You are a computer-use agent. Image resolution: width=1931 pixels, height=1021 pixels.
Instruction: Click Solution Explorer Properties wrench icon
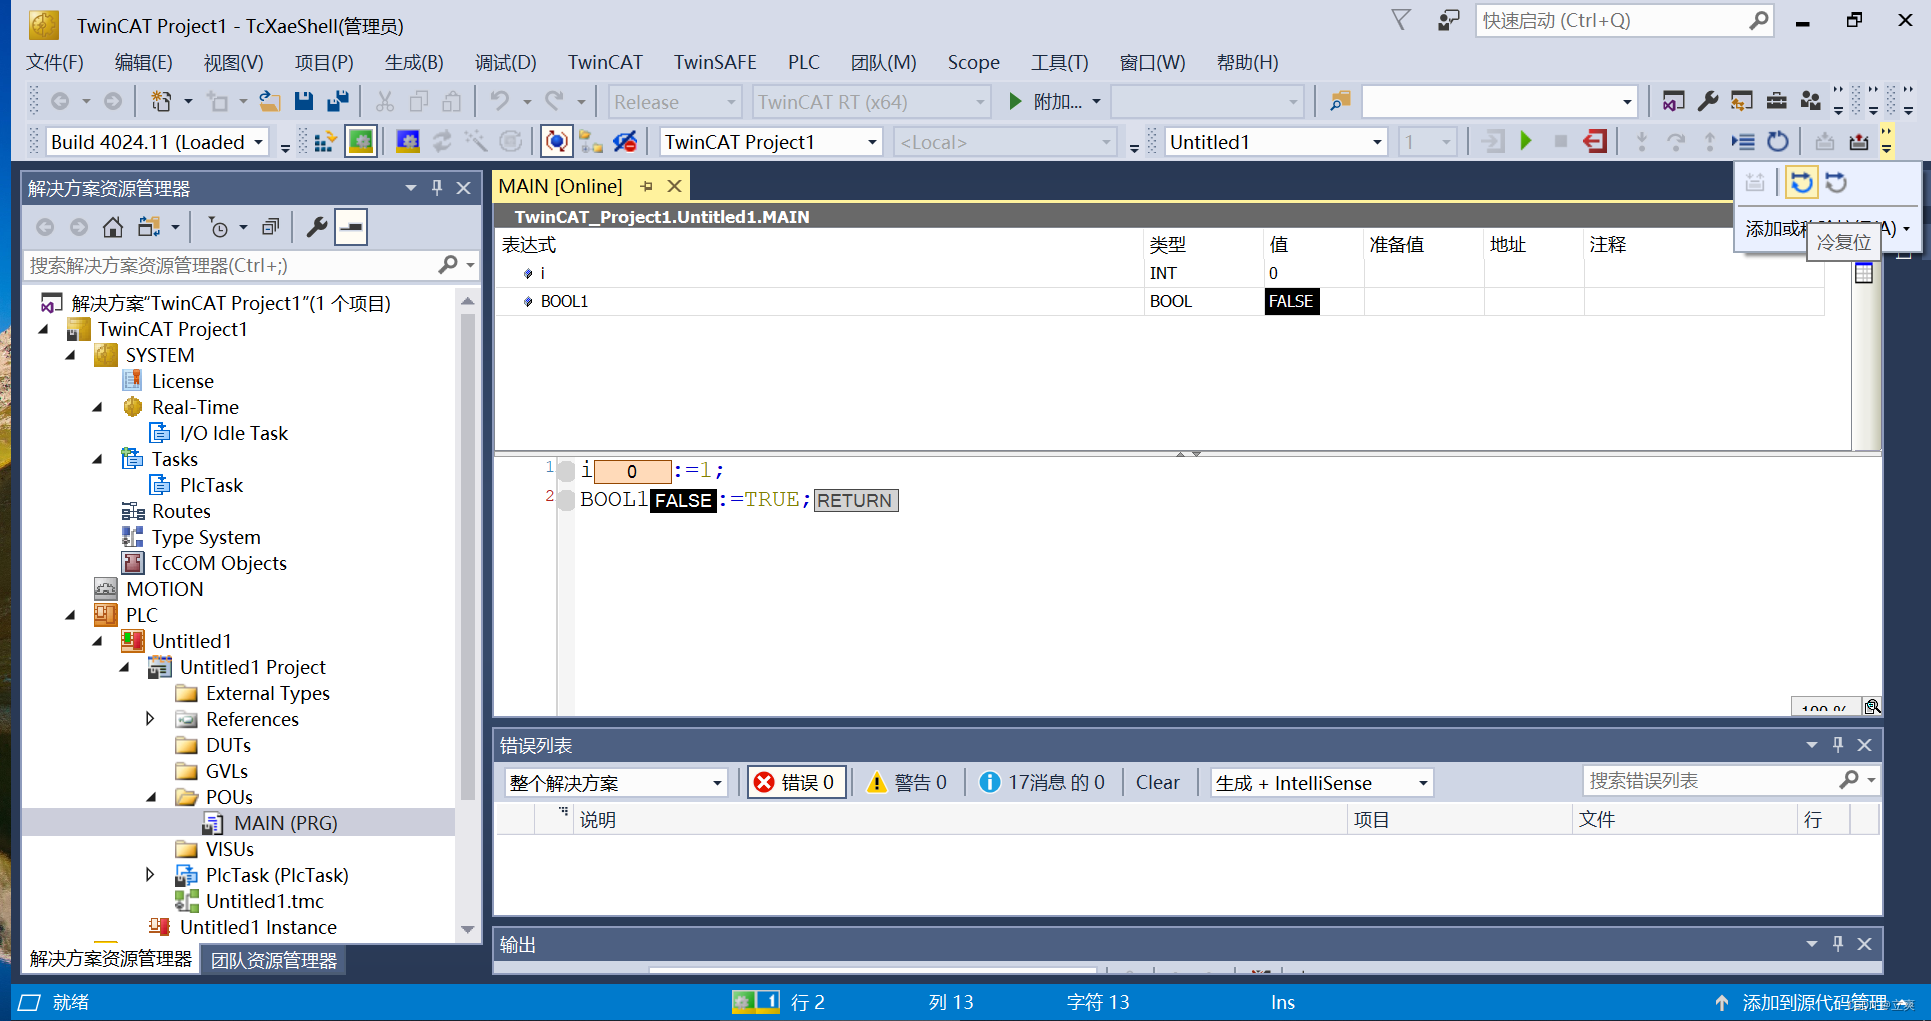click(x=317, y=227)
